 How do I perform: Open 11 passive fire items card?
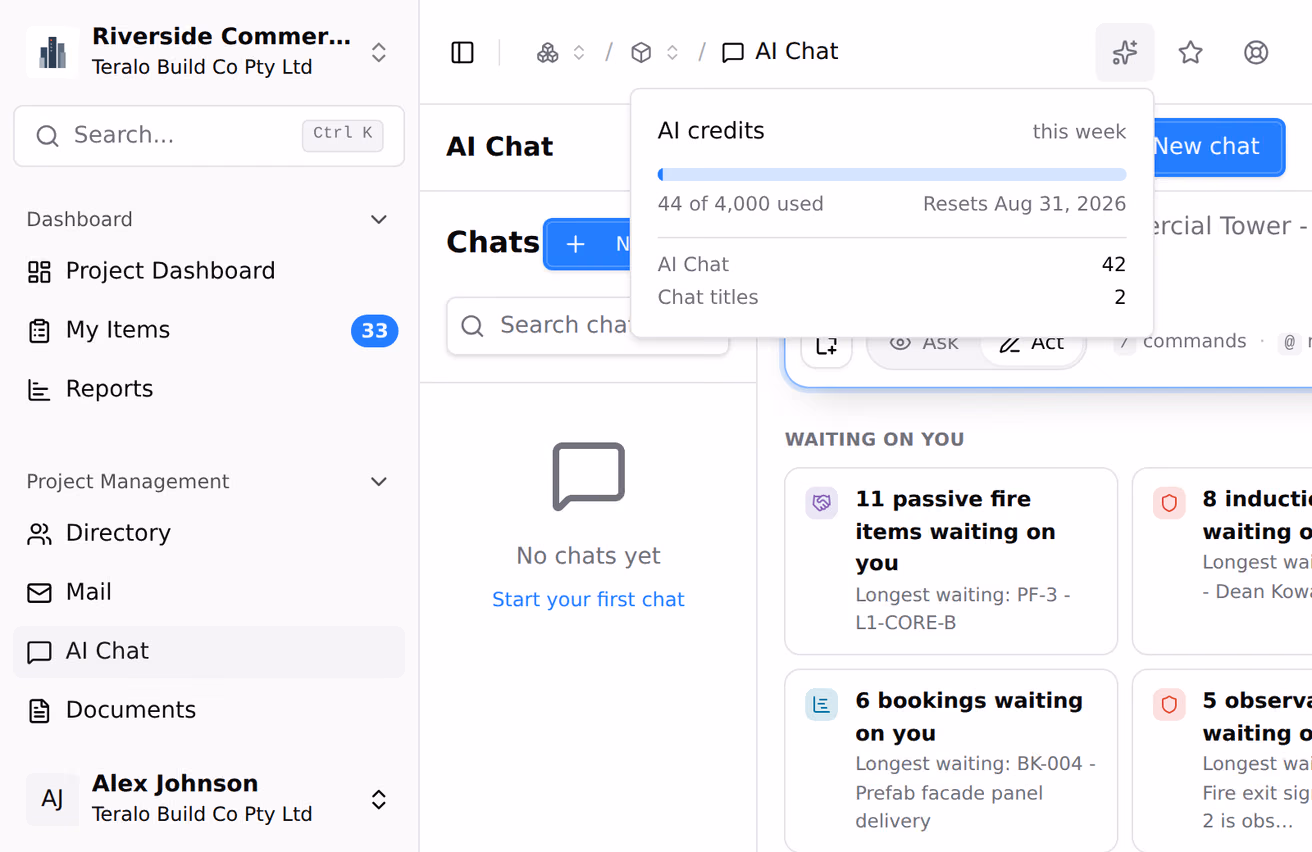951,561
